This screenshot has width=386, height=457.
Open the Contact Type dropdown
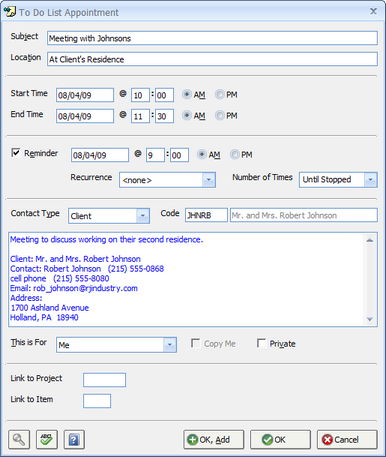(x=143, y=216)
